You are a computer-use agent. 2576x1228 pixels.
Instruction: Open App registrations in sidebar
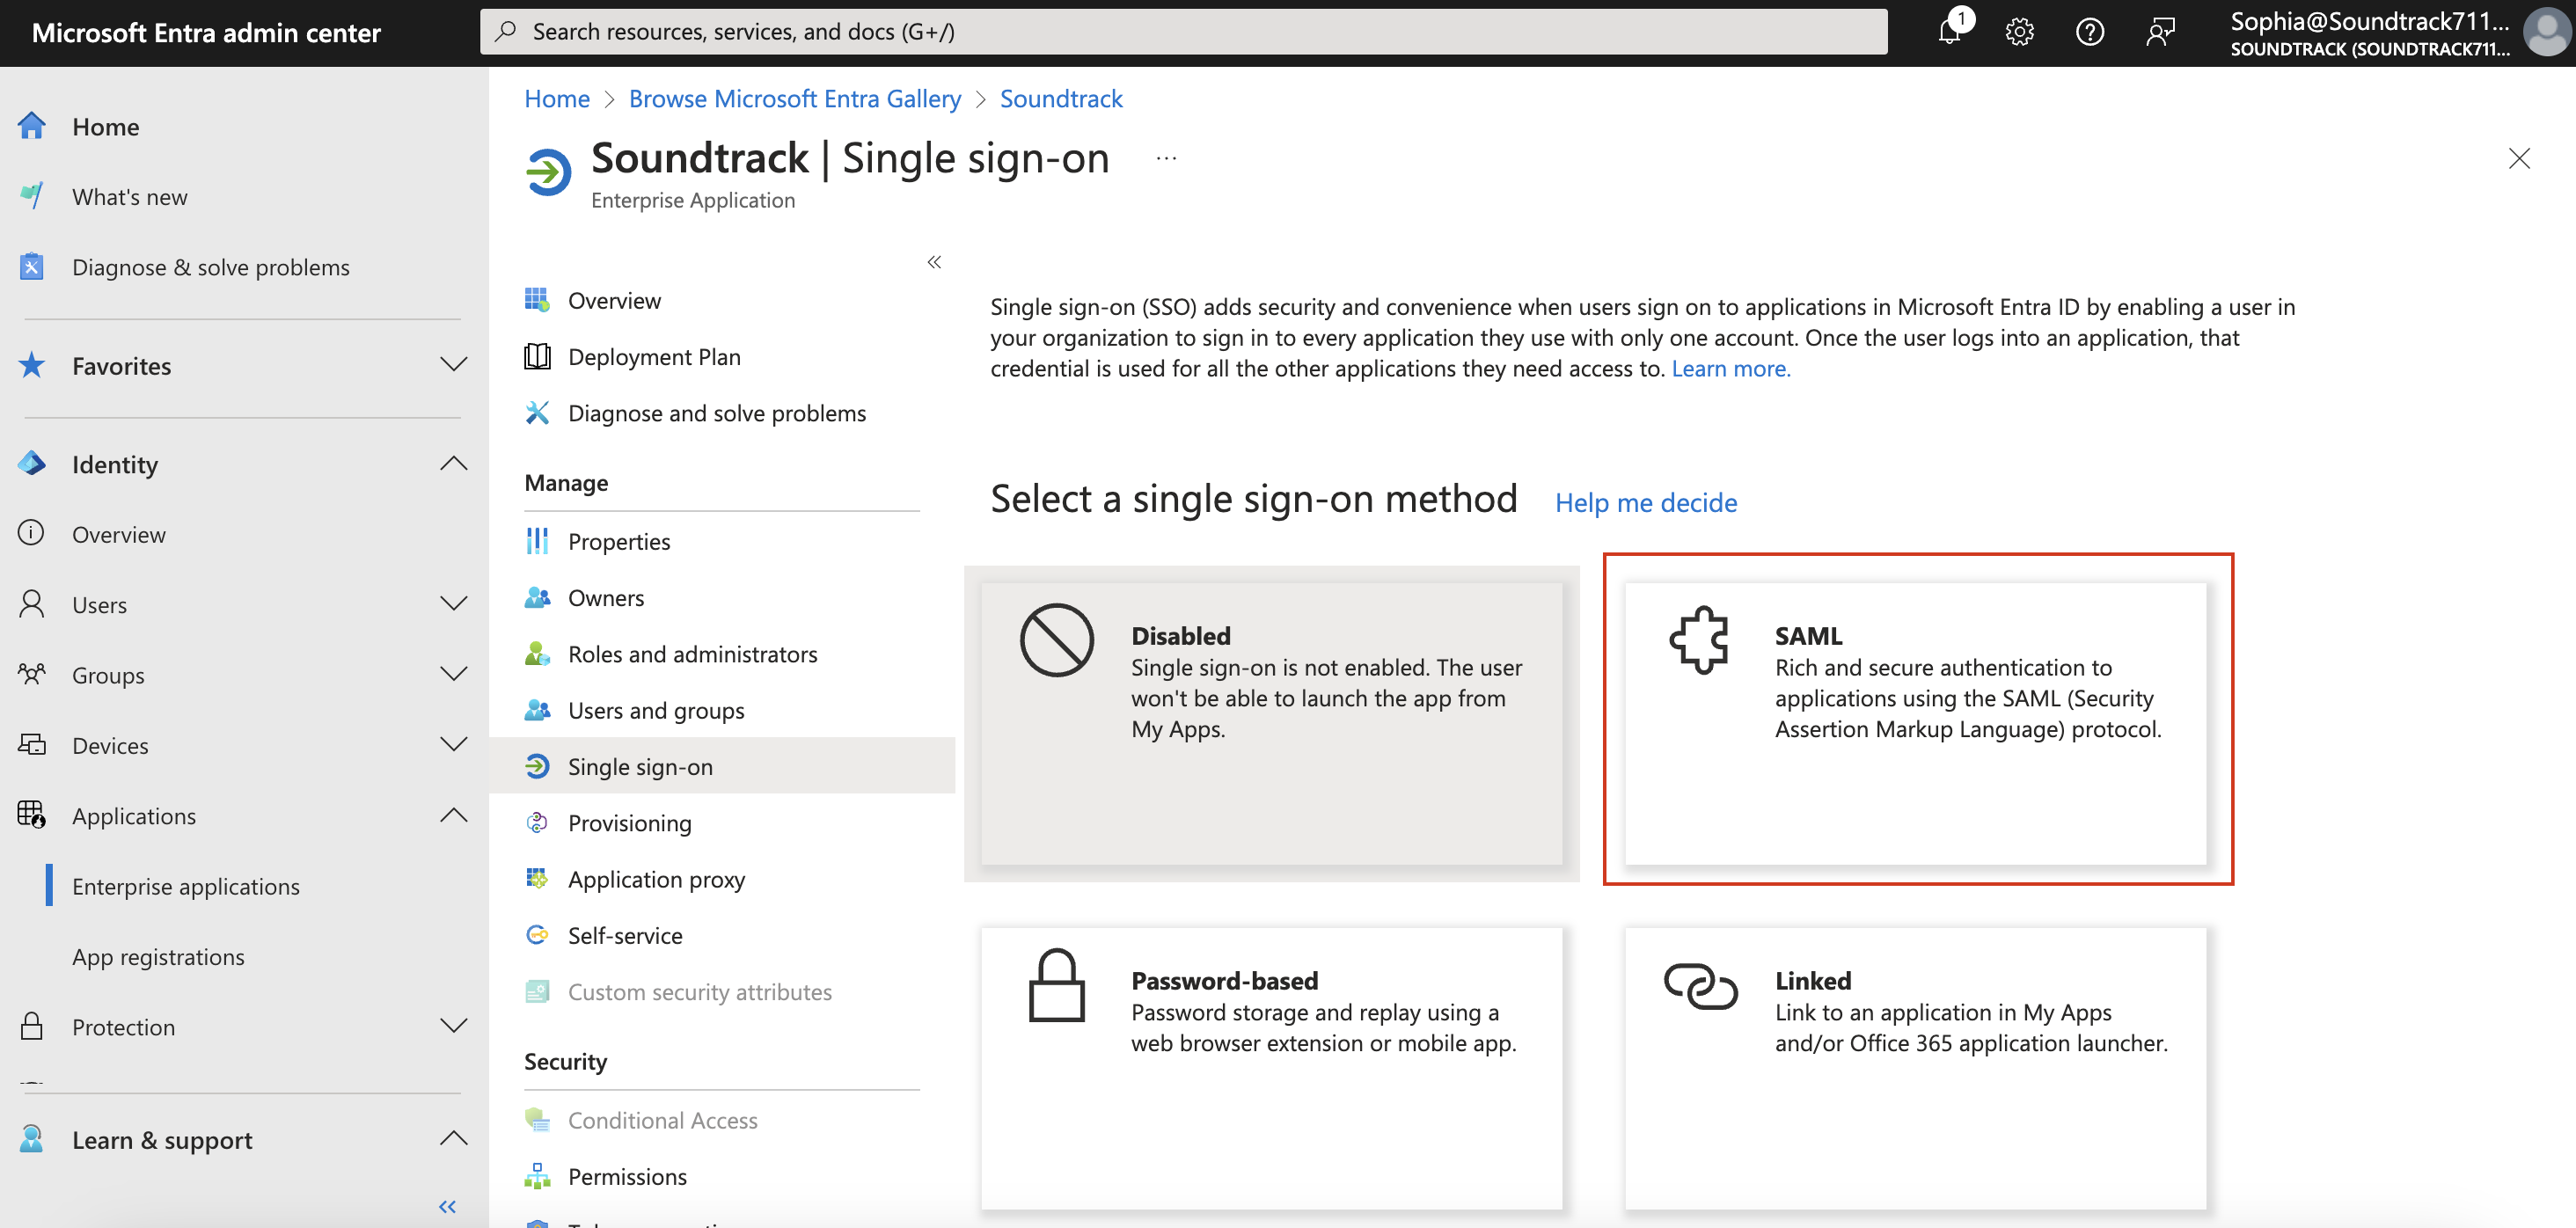click(x=158, y=956)
